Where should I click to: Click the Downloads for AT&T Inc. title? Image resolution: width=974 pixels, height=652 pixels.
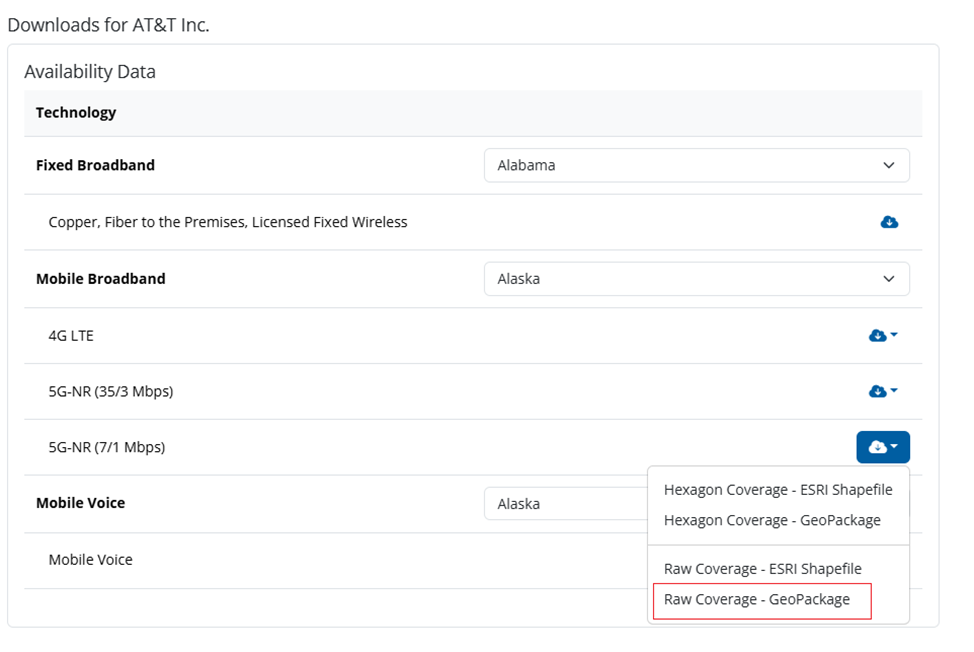[x=108, y=25]
